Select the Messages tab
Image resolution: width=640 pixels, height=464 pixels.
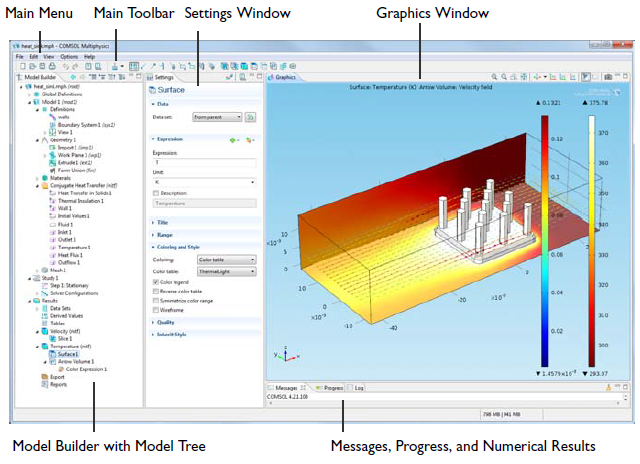pyautogui.click(x=287, y=388)
